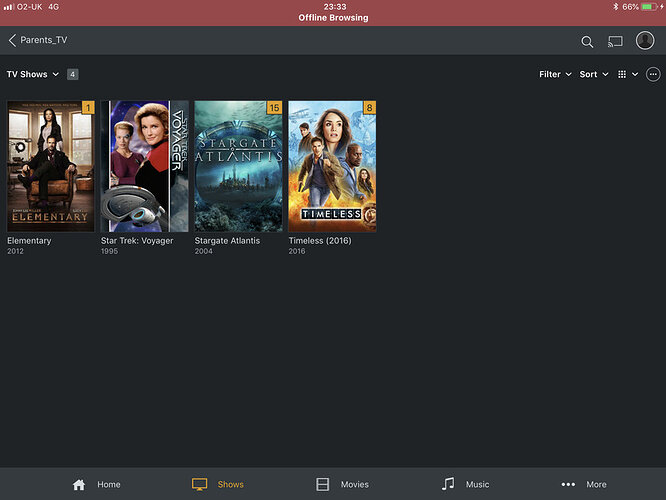
Task: Tap the O2-UK carrier label
Action: [x=29, y=7]
